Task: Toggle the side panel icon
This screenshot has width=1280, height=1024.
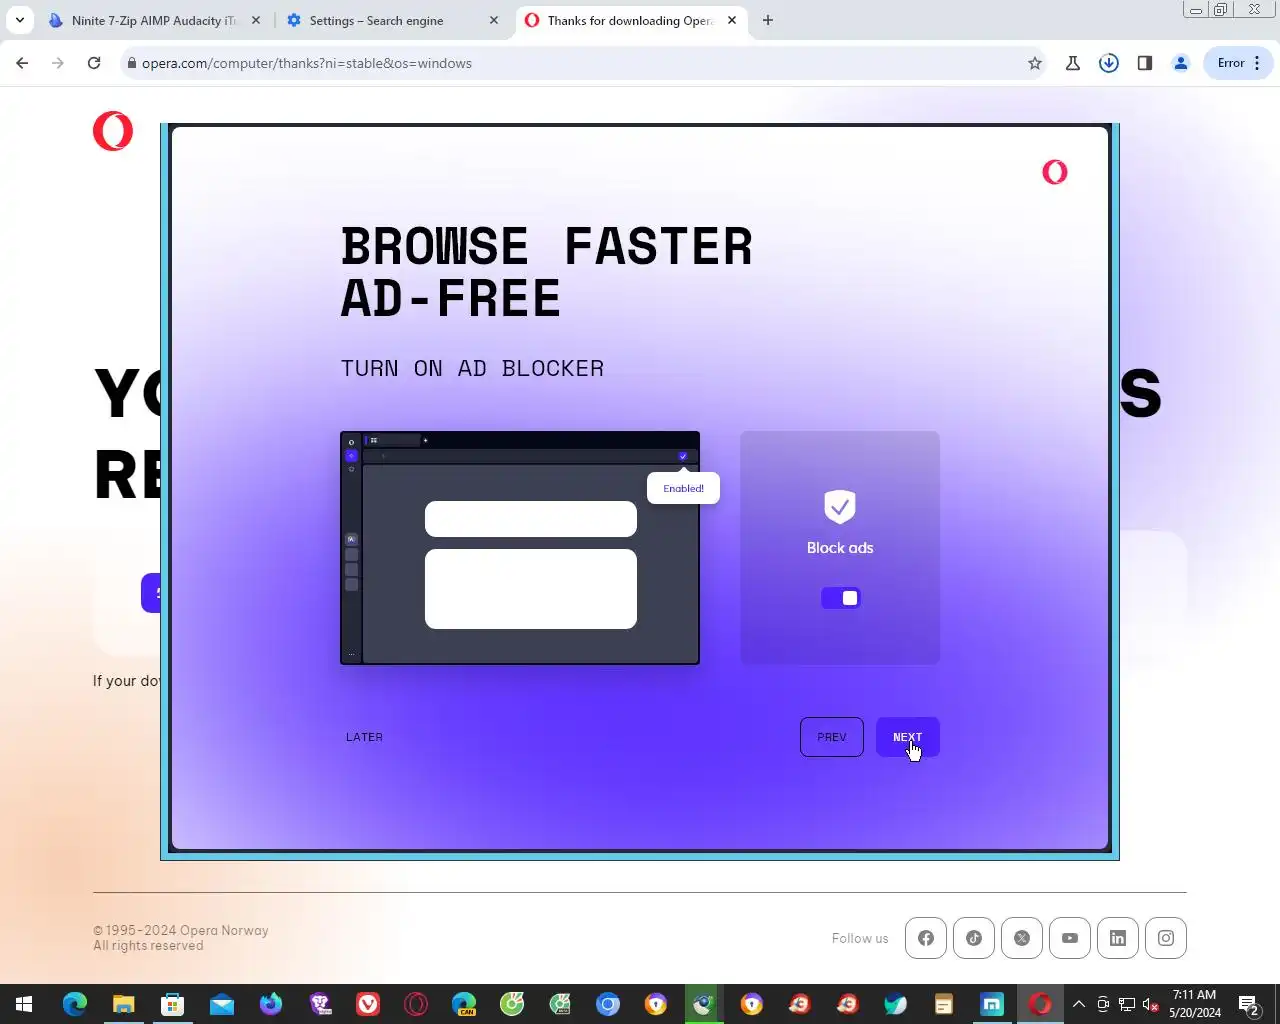Action: [x=1145, y=63]
